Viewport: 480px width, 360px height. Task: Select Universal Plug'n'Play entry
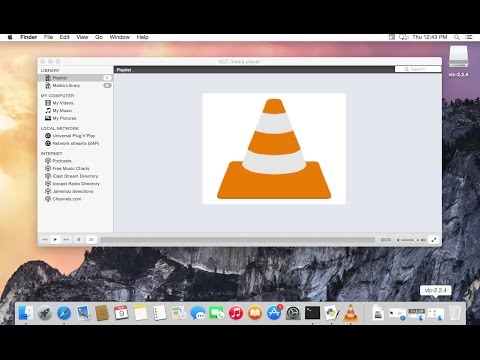tap(75, 136)
